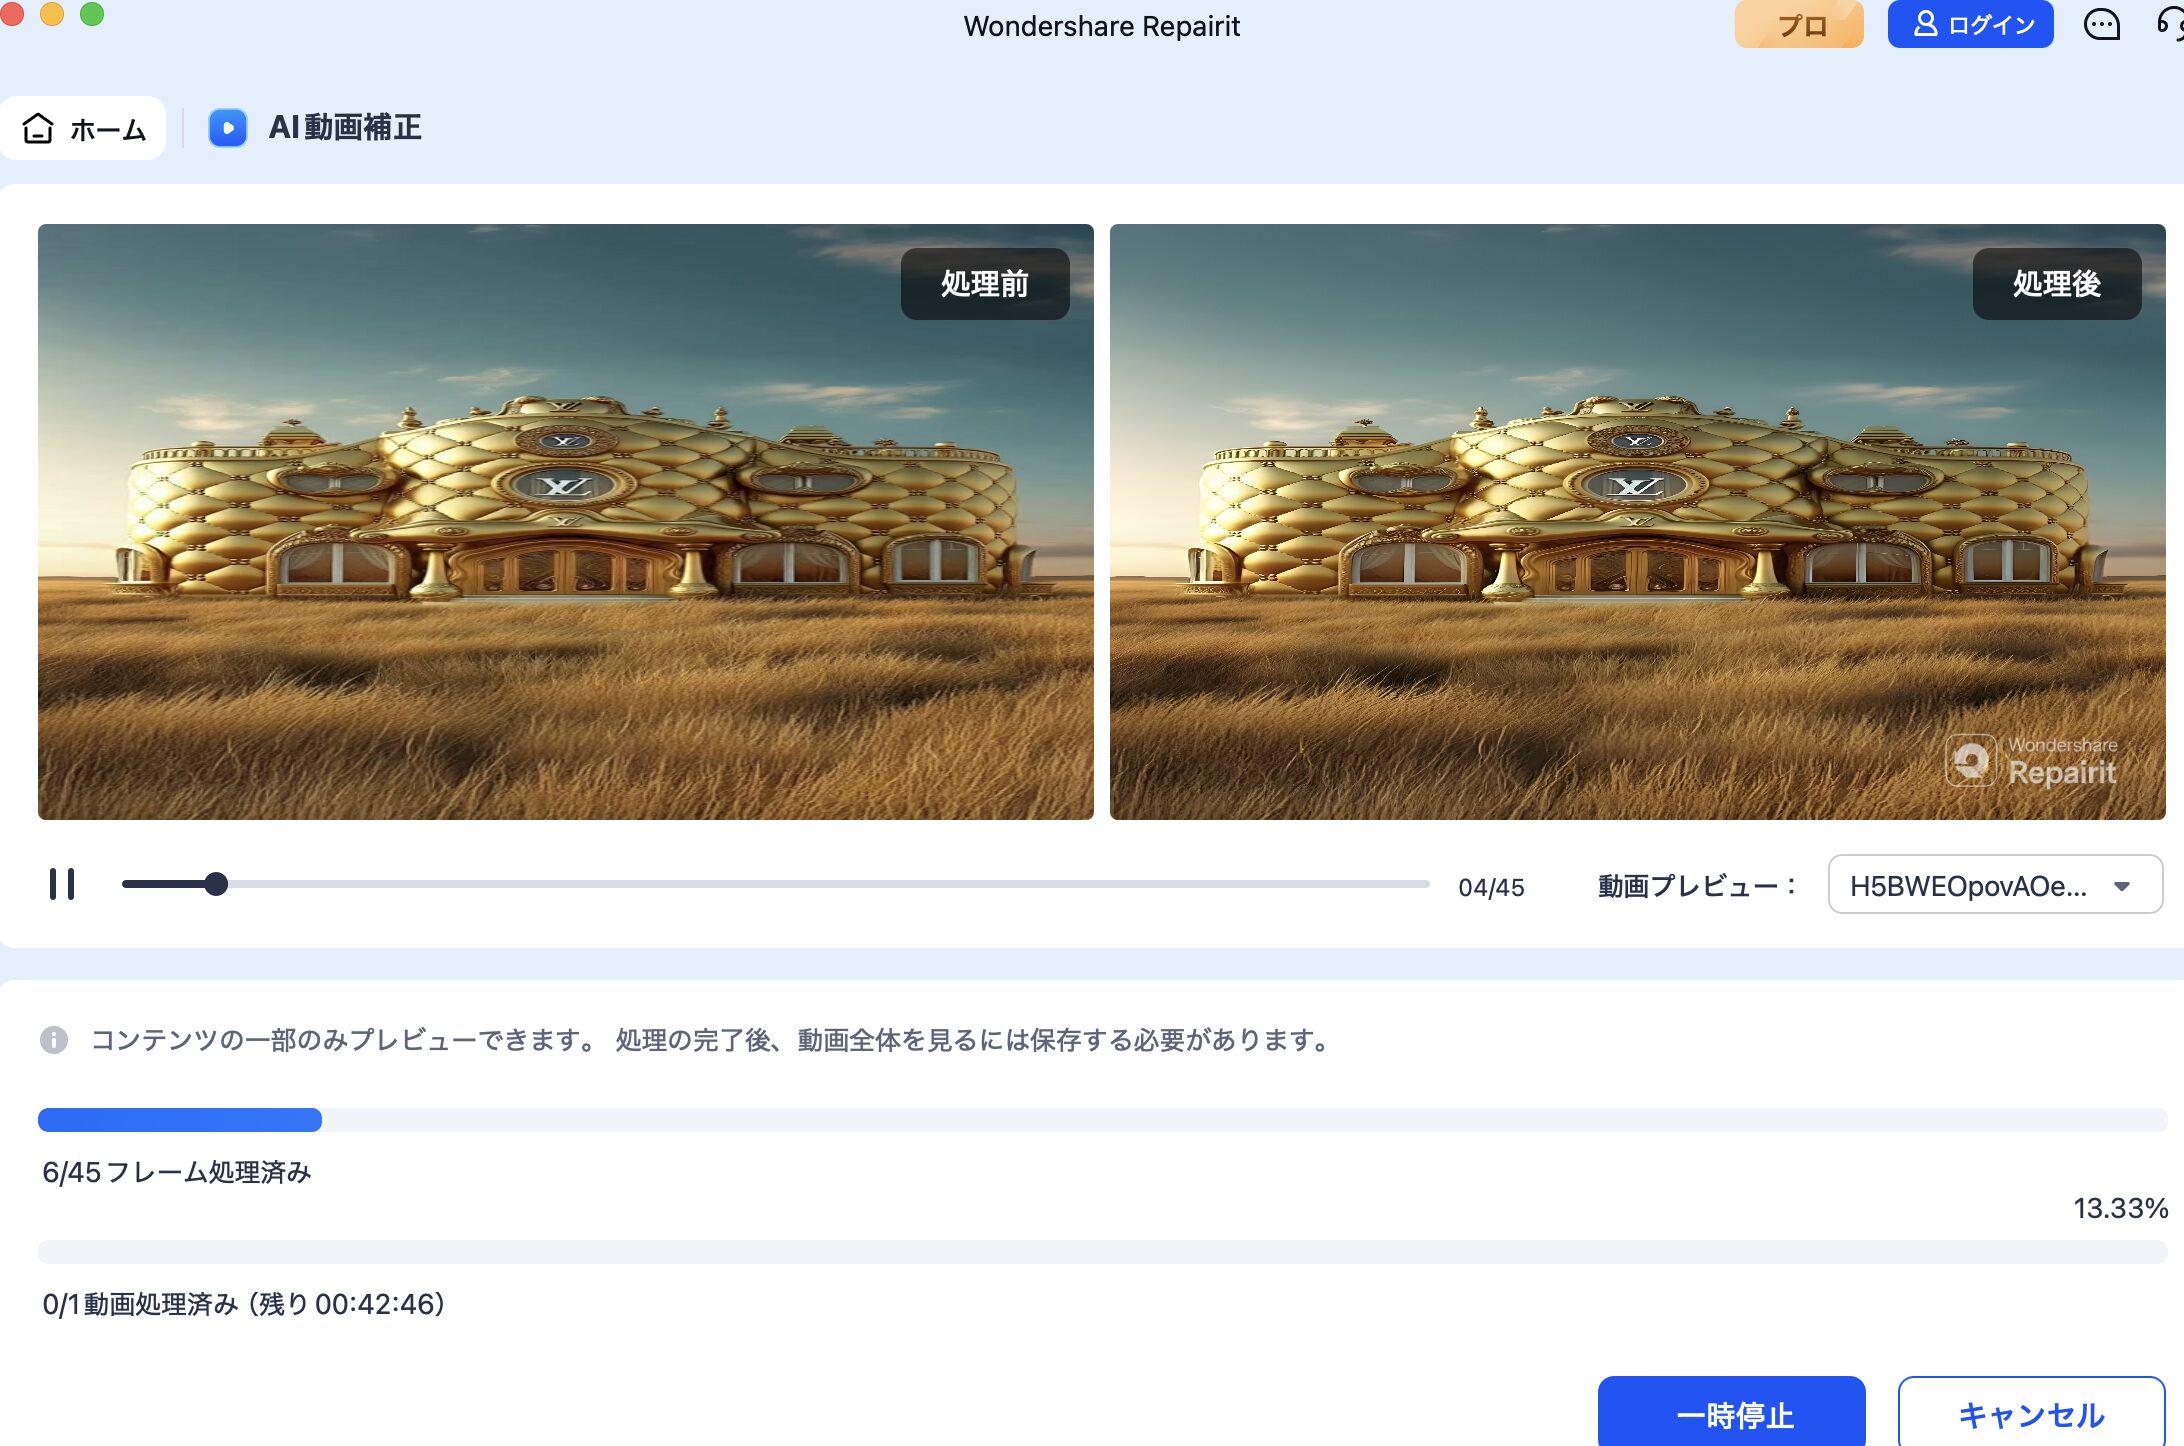The image size is (2184, 1446).
Task: Click the frame processing progress bar
Action: click(x=1102, y=1120)
